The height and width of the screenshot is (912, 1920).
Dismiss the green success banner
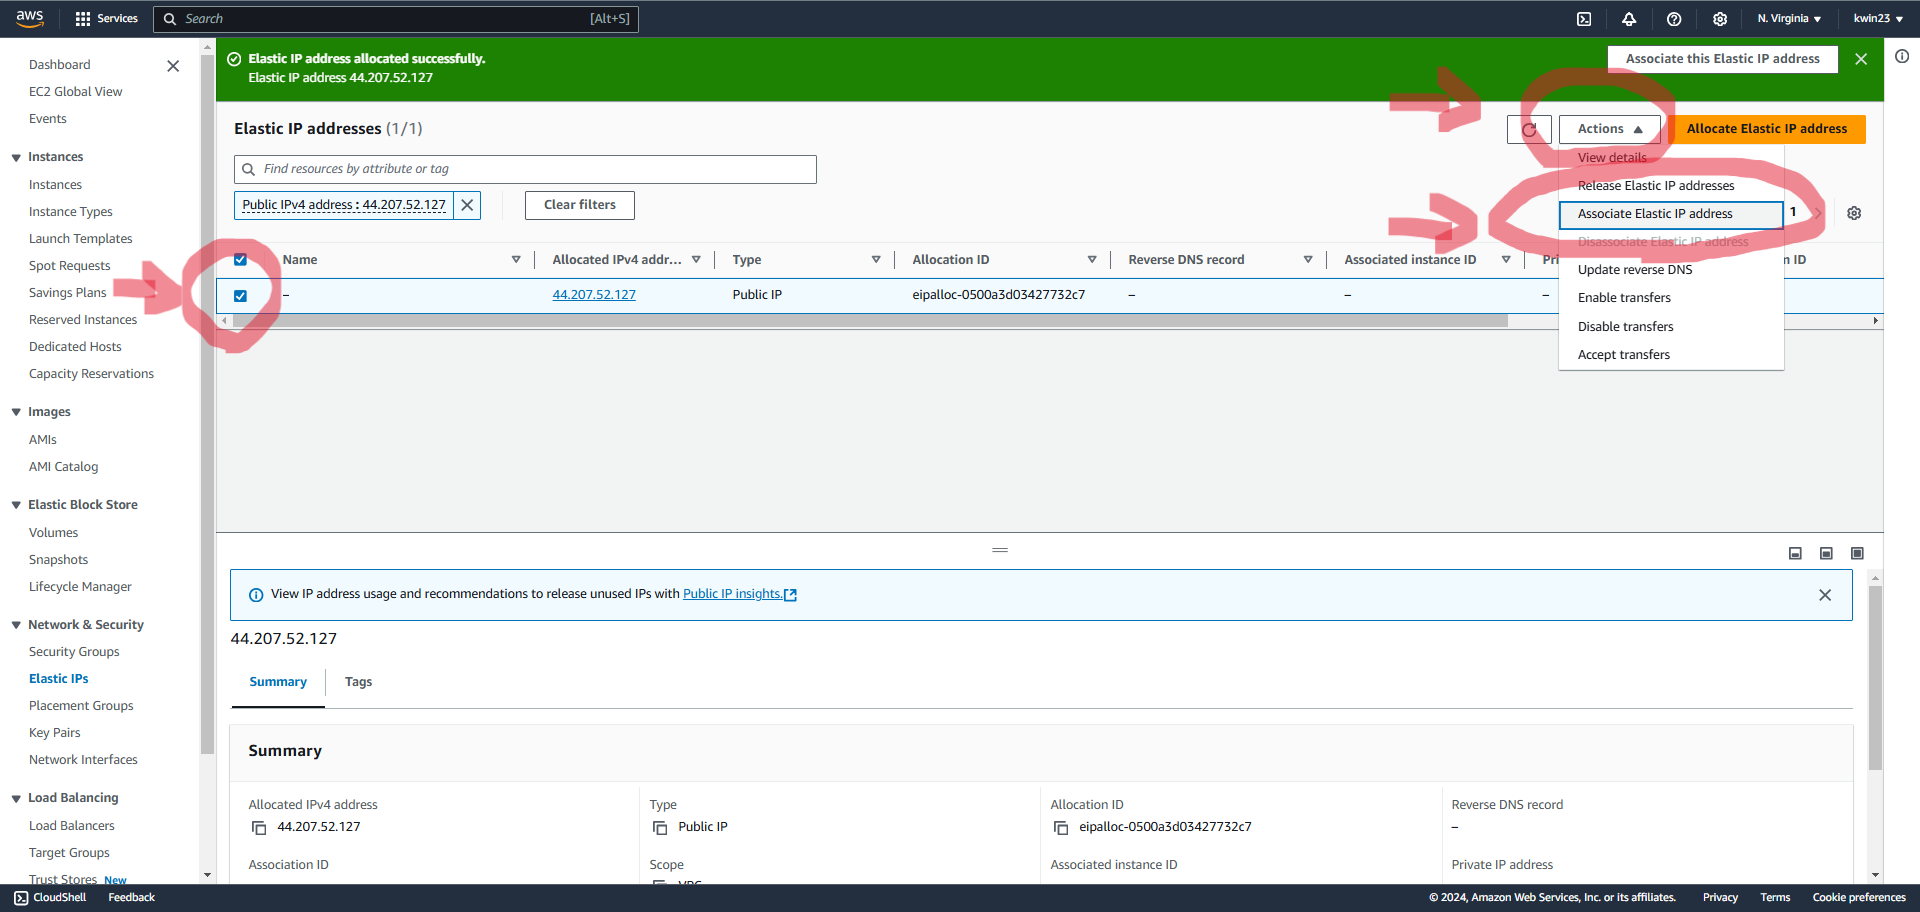1861,59
